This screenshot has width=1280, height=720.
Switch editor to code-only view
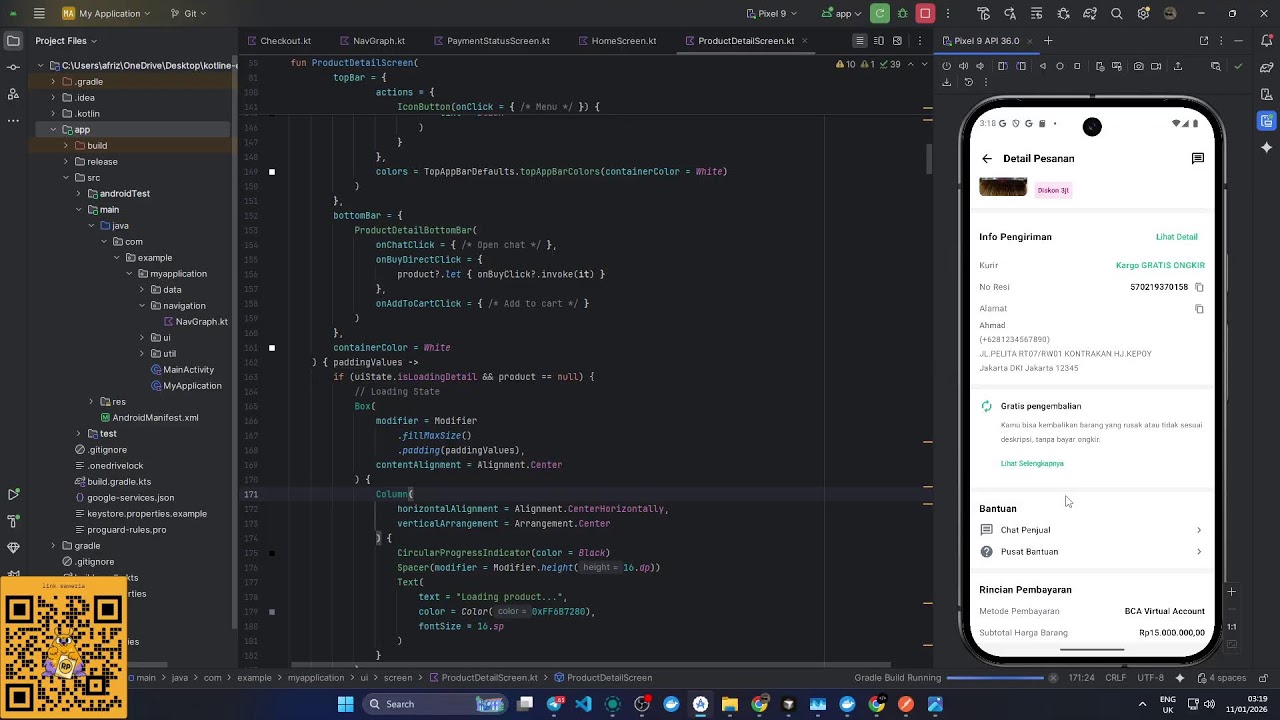[x=859, y=41]
